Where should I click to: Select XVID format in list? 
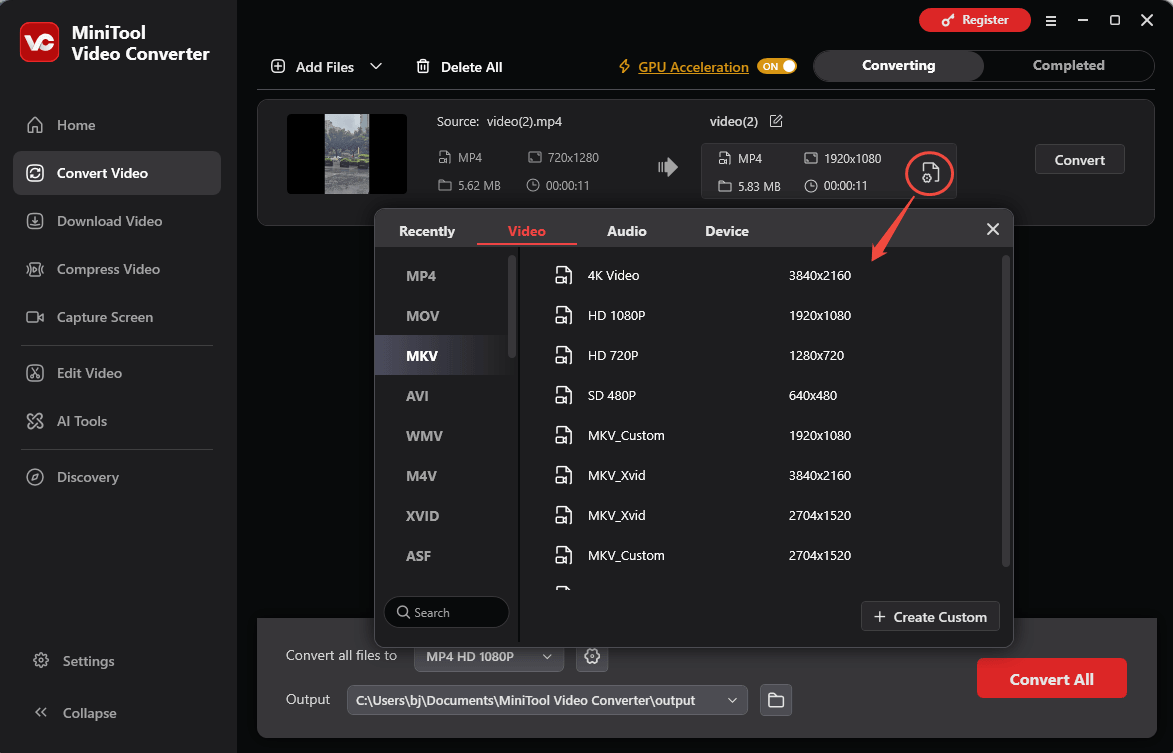click(441, 516)
